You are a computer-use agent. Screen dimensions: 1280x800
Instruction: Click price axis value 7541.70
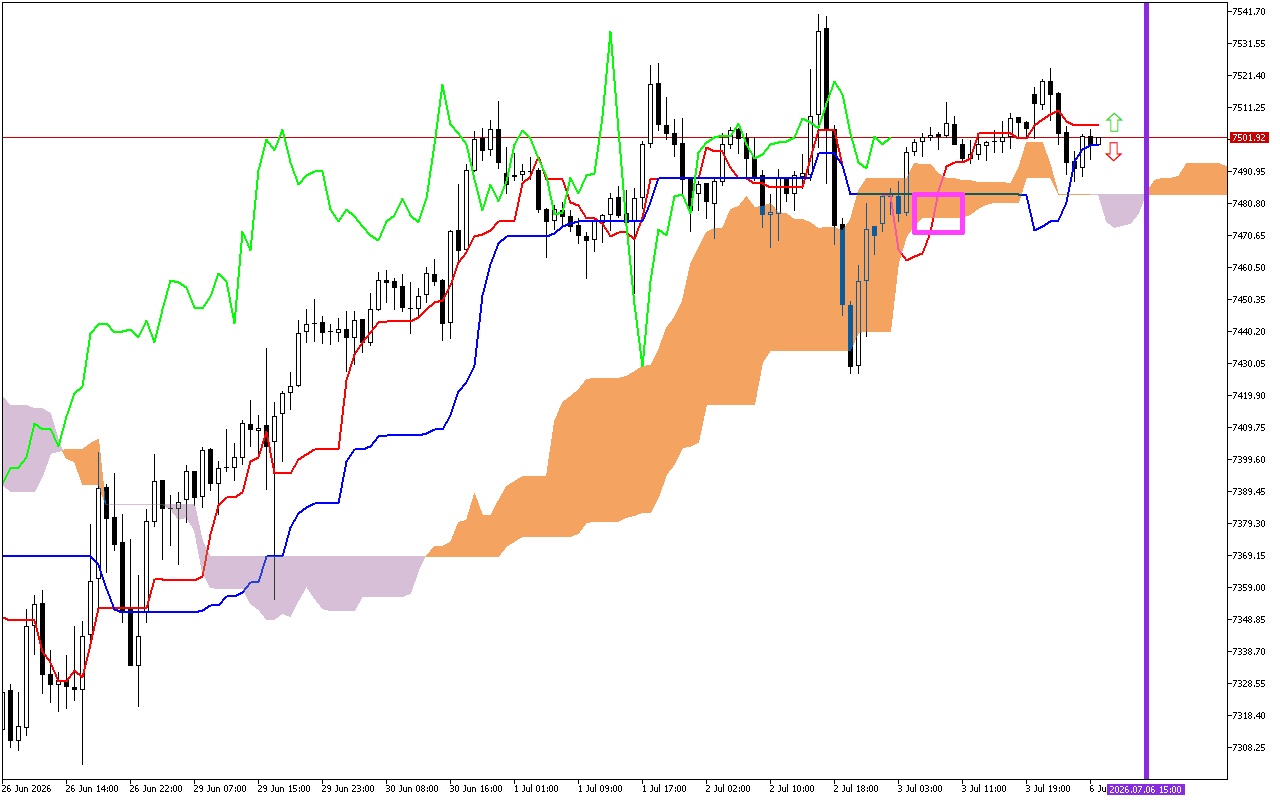tap(1250, 12)
